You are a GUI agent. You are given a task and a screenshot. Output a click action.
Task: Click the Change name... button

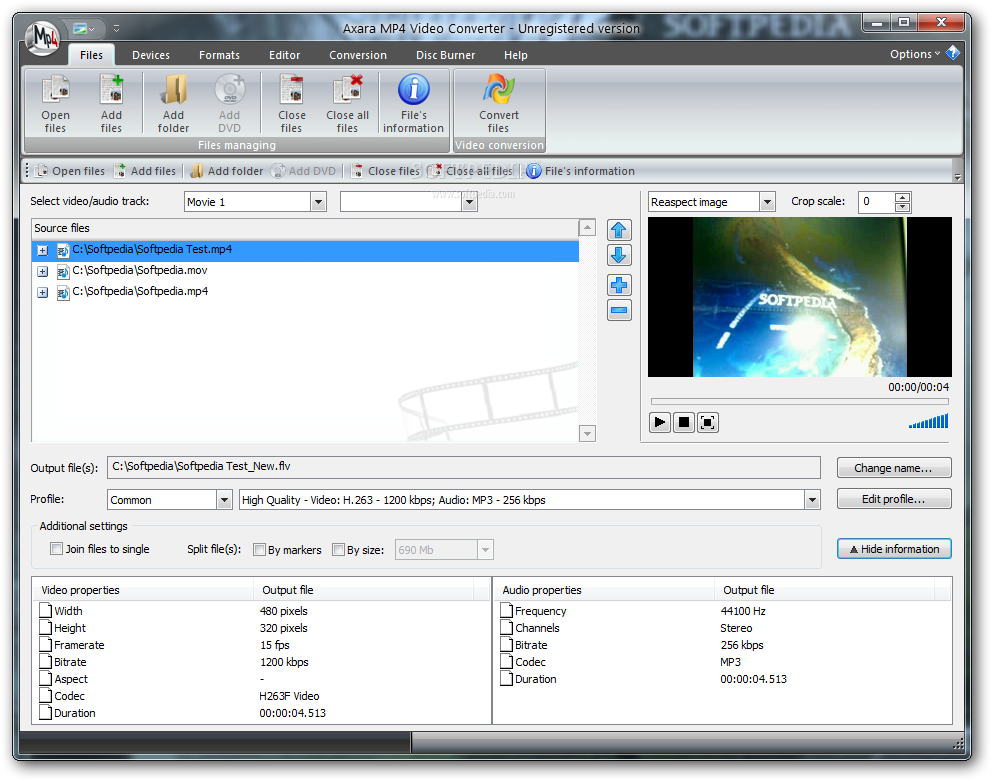(x=893, y=468)
